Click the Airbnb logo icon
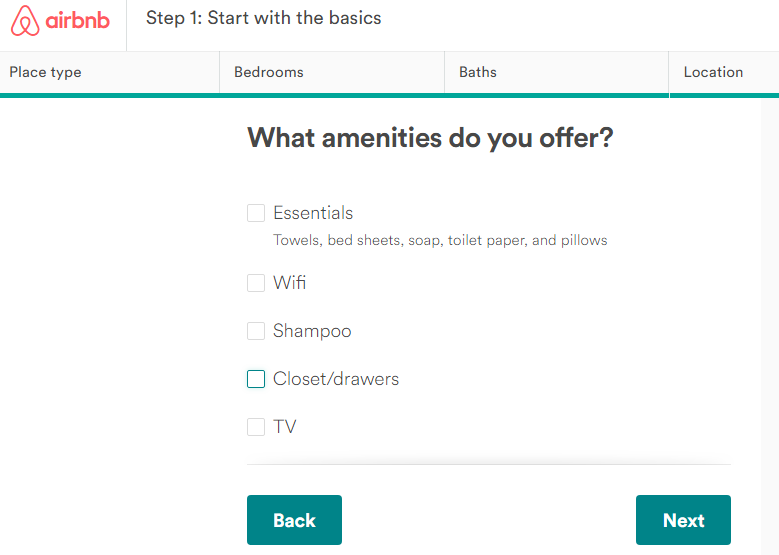The image size is (779, 555). [26, 20]
